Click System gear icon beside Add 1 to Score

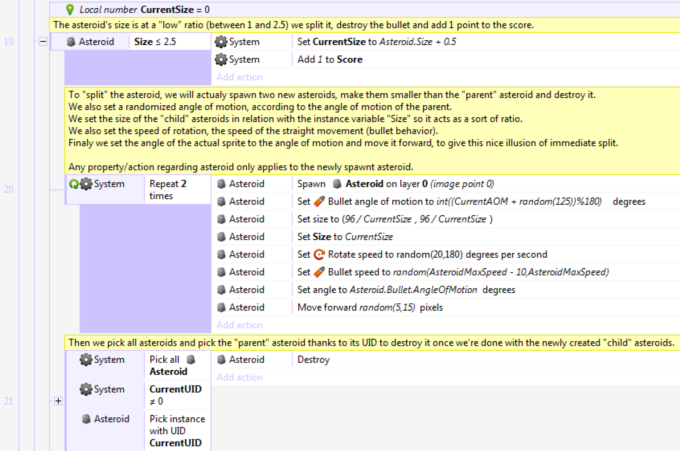[222, 60]
